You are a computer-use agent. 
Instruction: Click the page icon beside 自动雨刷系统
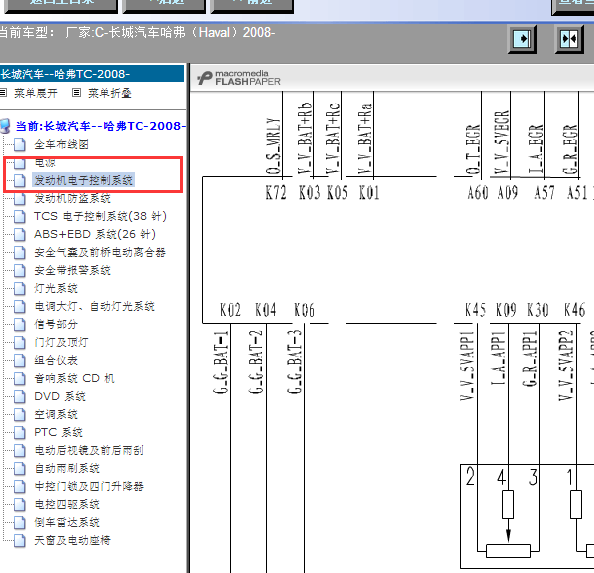click(20, 468)
